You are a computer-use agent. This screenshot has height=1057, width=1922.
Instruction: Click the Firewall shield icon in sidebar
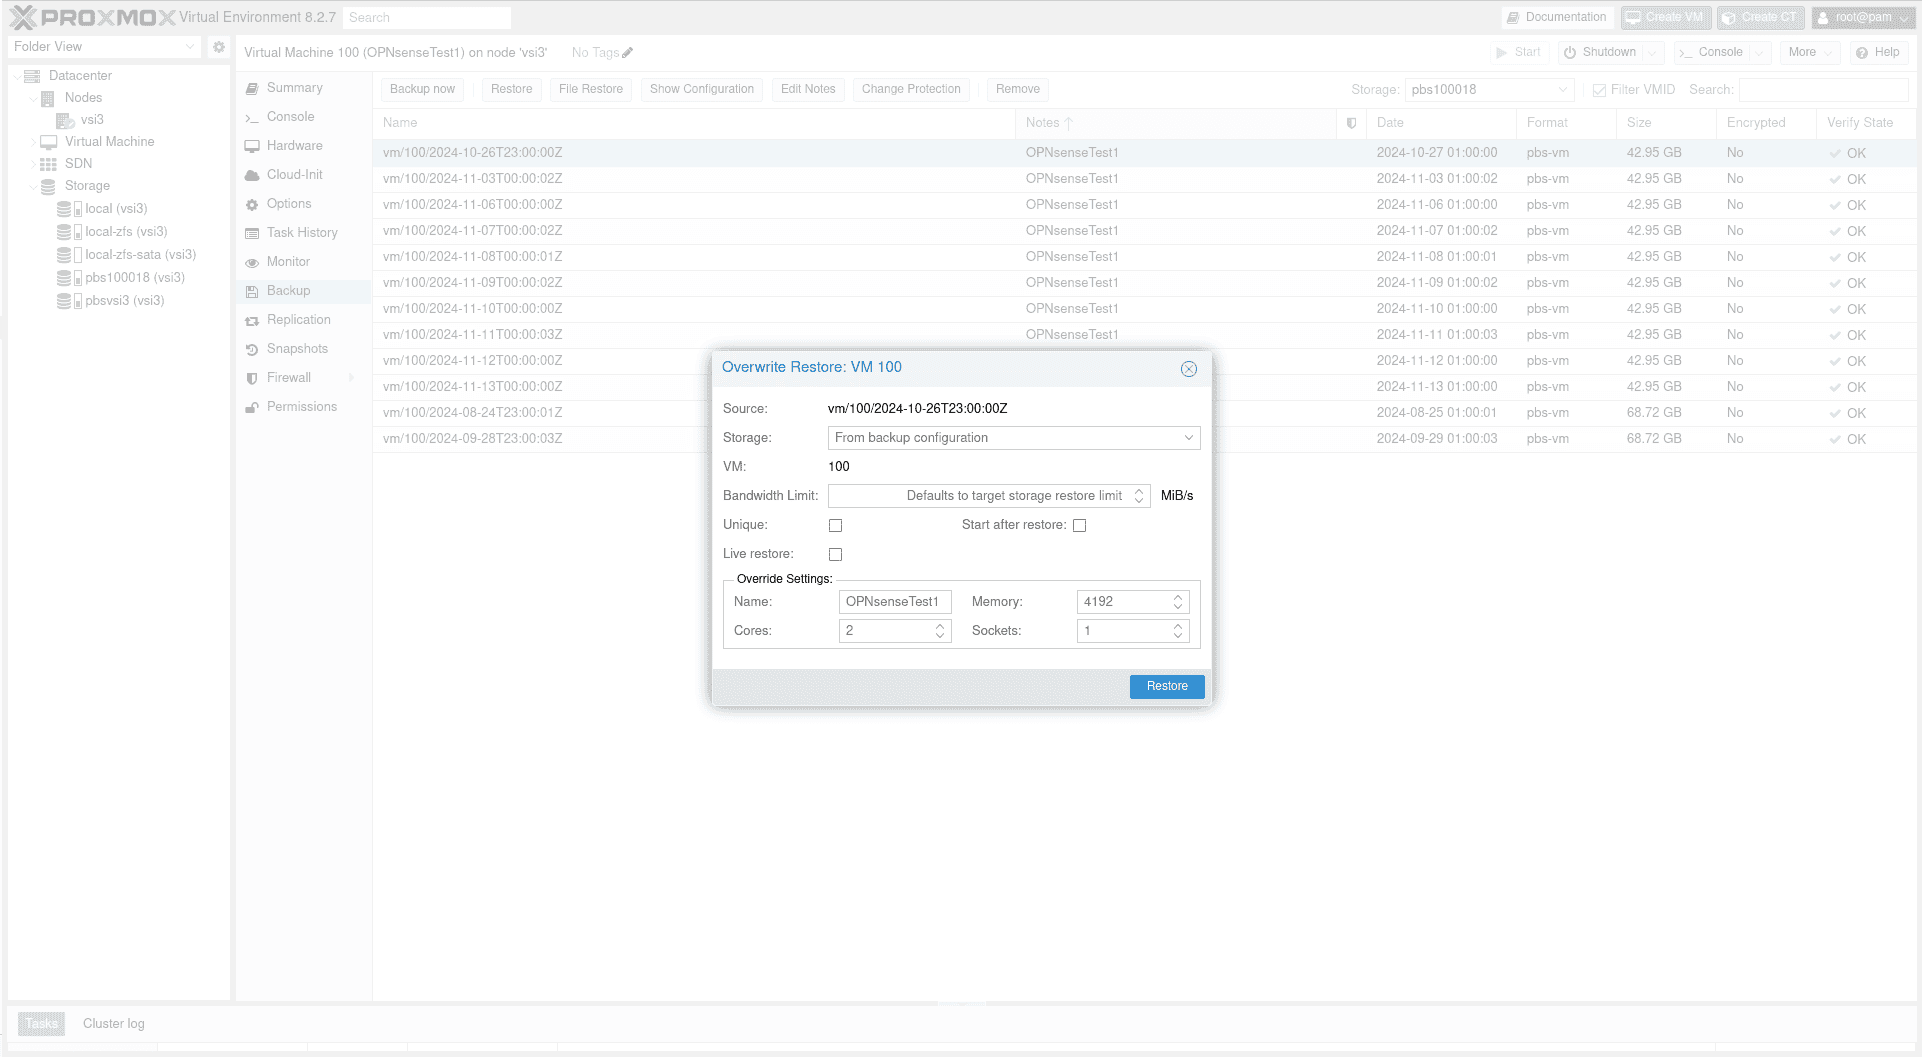coord(252,378)
